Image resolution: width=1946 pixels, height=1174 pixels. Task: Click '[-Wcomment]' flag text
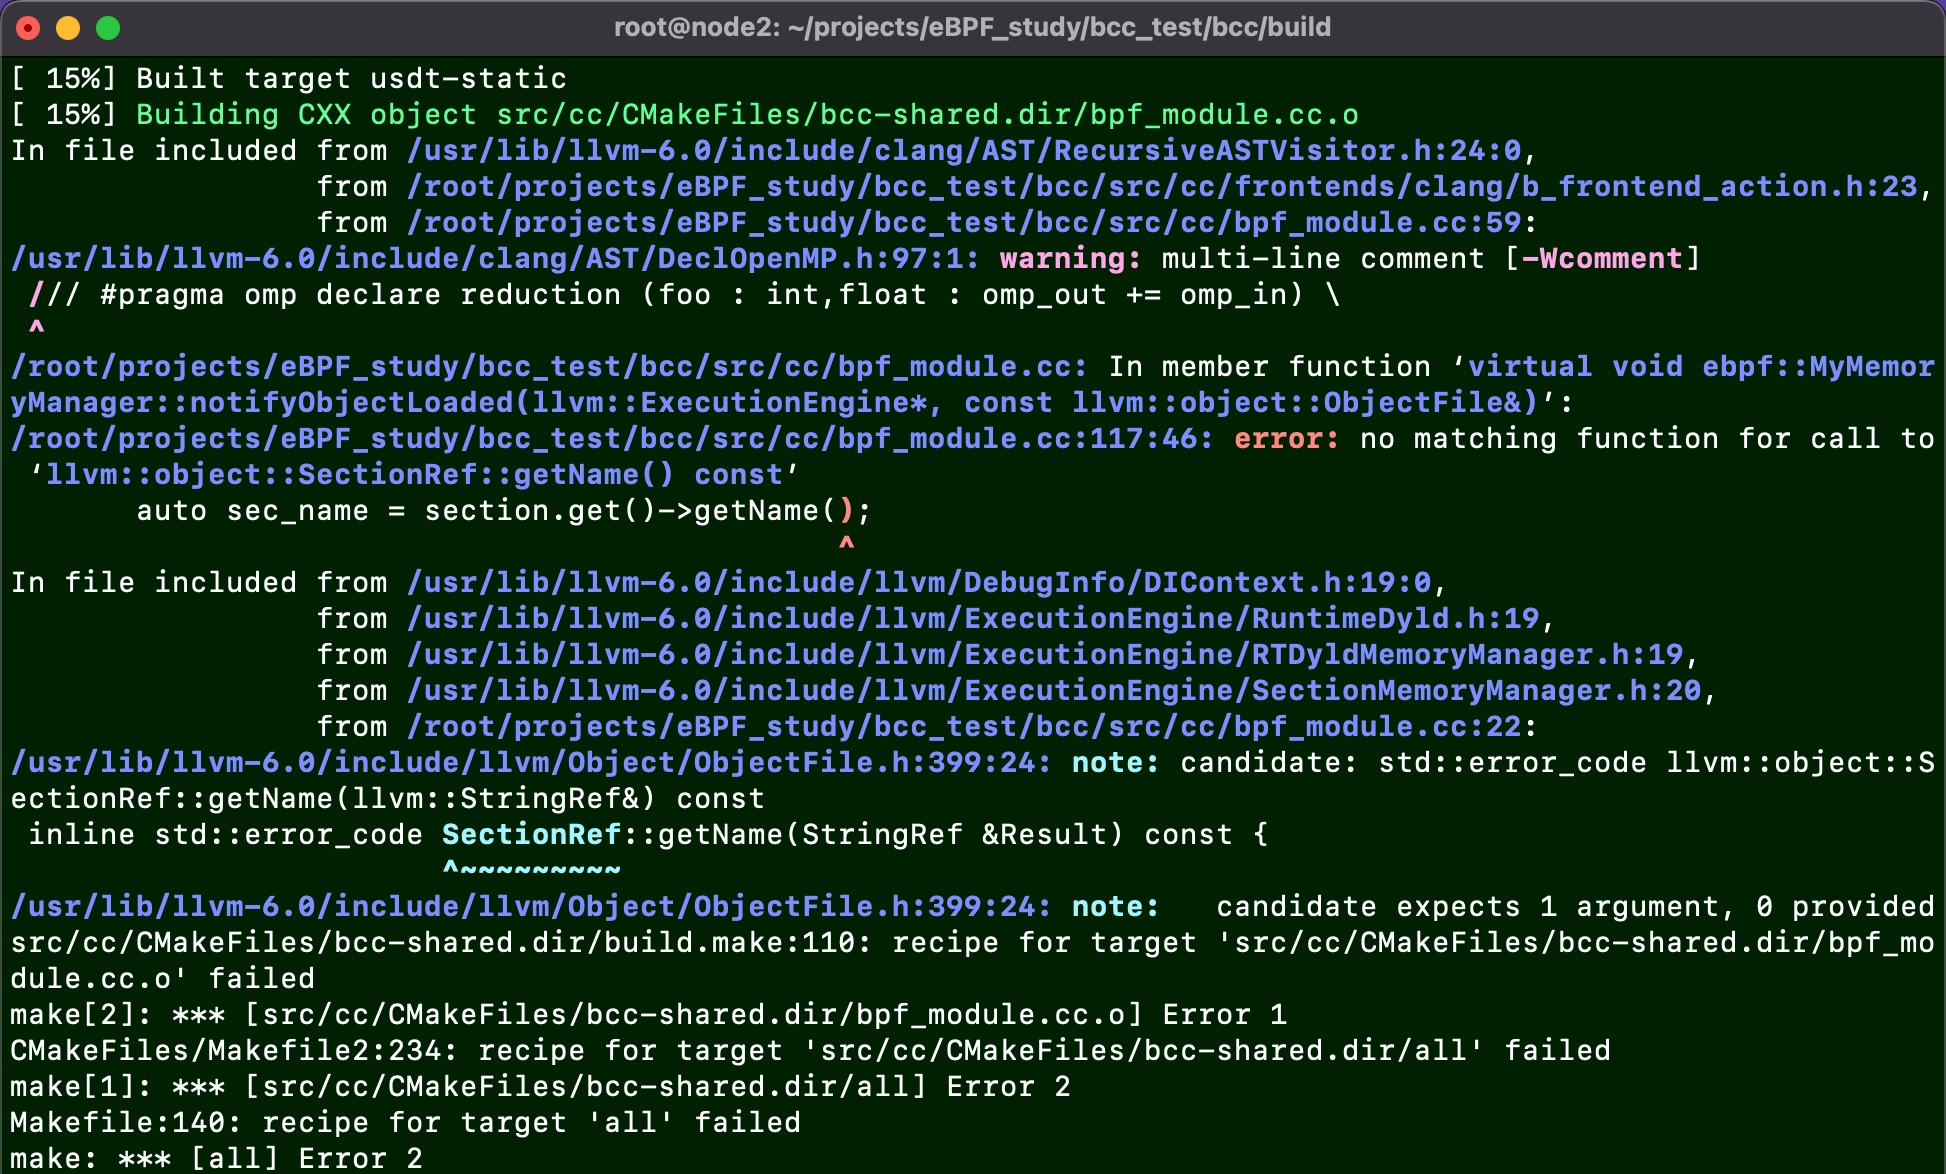pyautogui.click(x=1602, y=258)
